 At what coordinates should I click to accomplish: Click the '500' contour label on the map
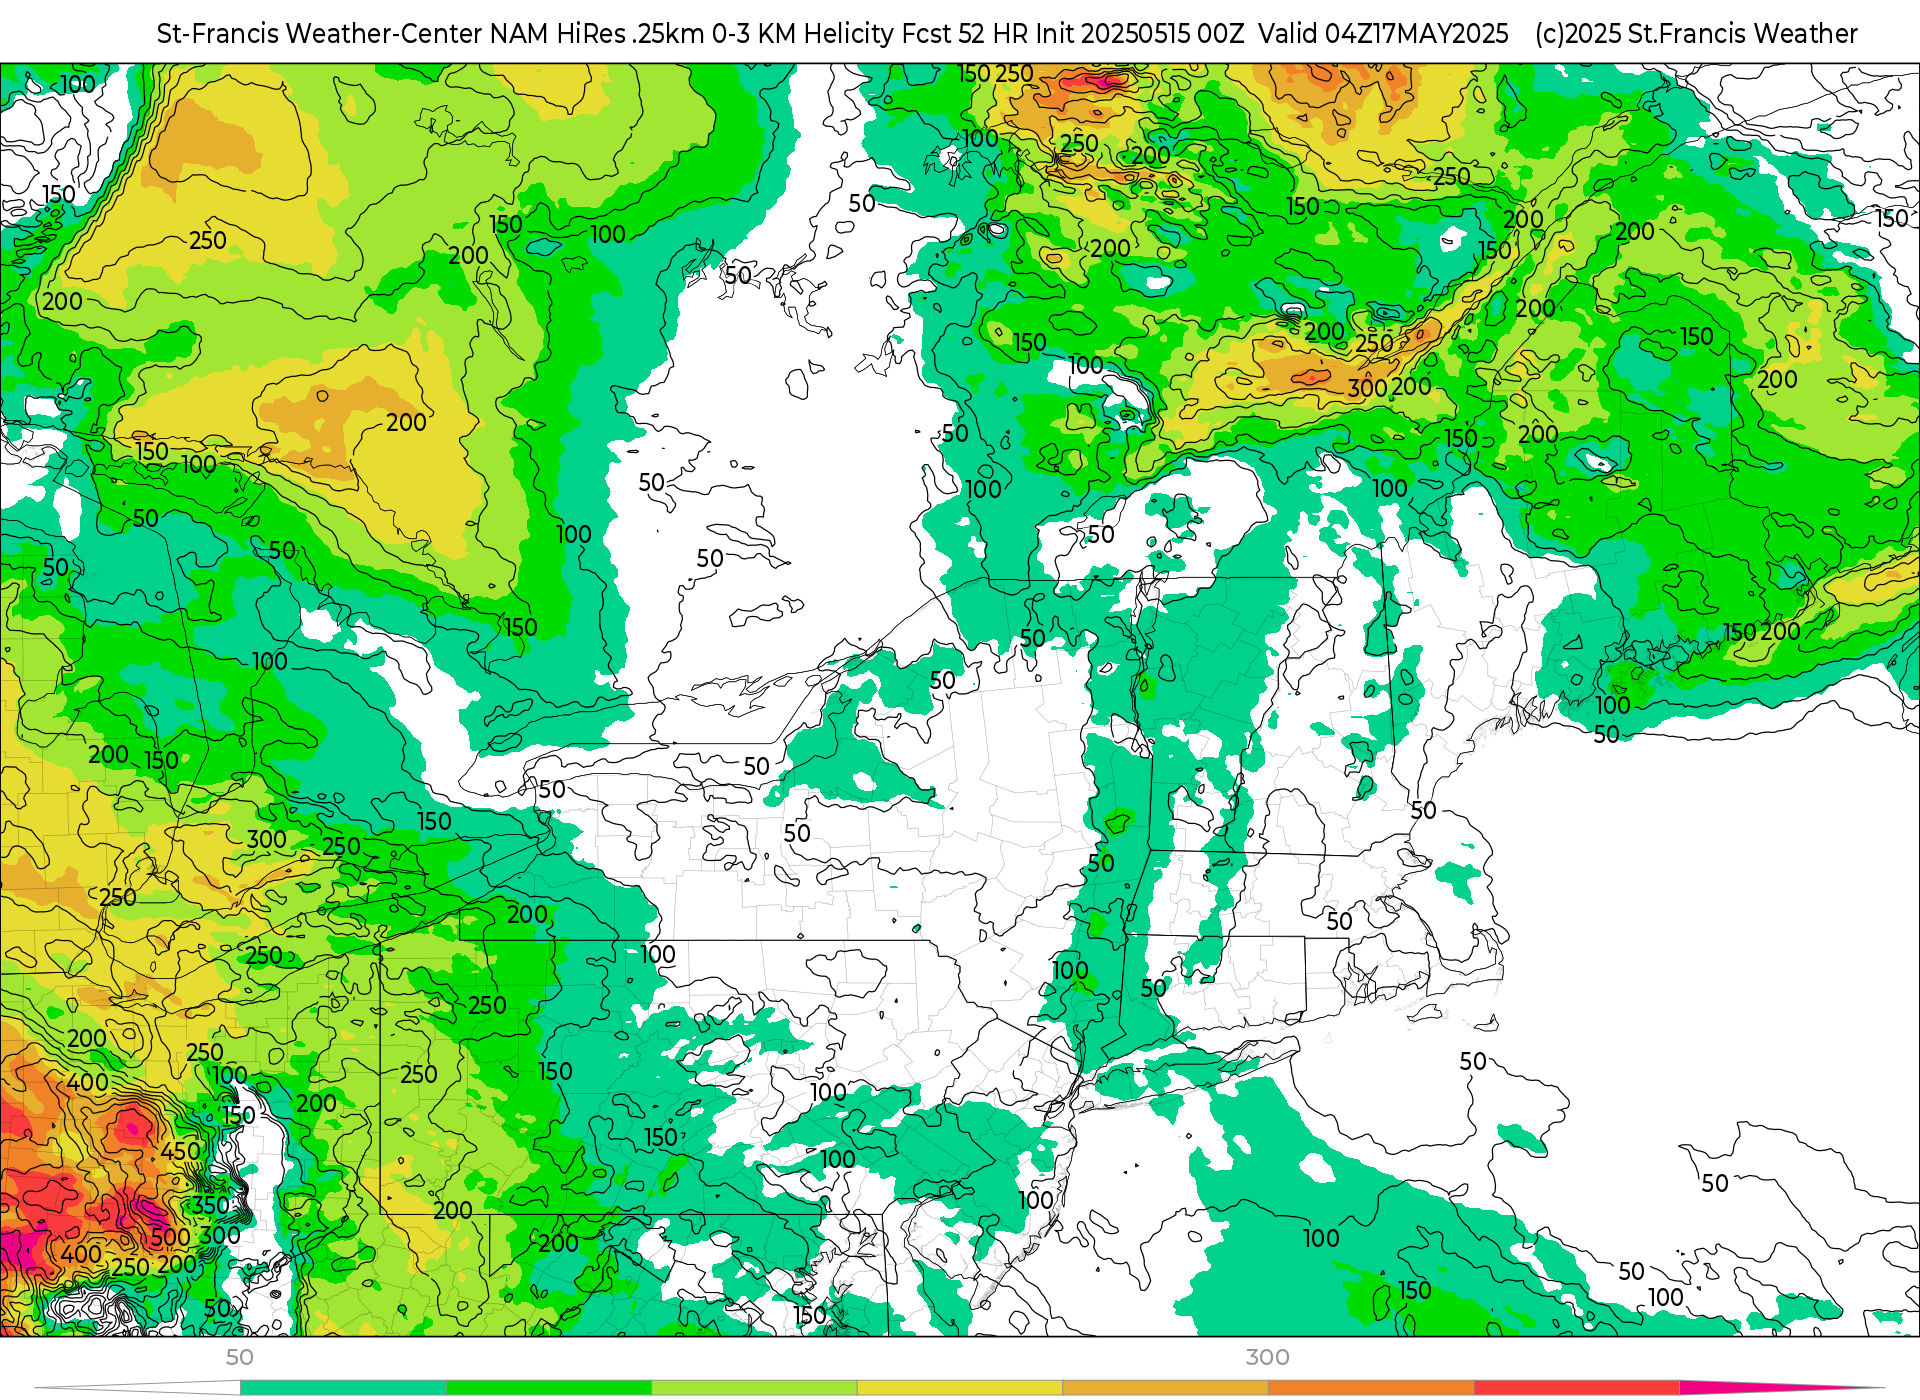tap(170, 1237)
